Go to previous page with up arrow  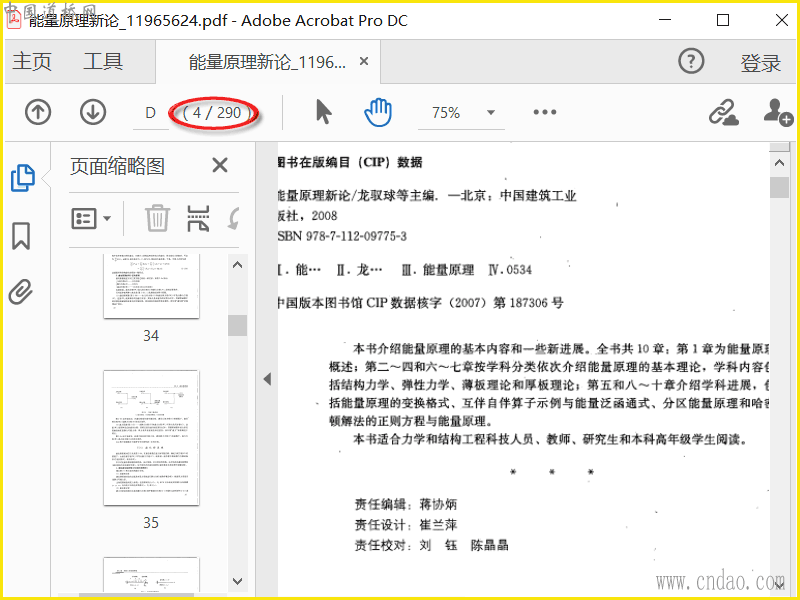click(38, 112)
